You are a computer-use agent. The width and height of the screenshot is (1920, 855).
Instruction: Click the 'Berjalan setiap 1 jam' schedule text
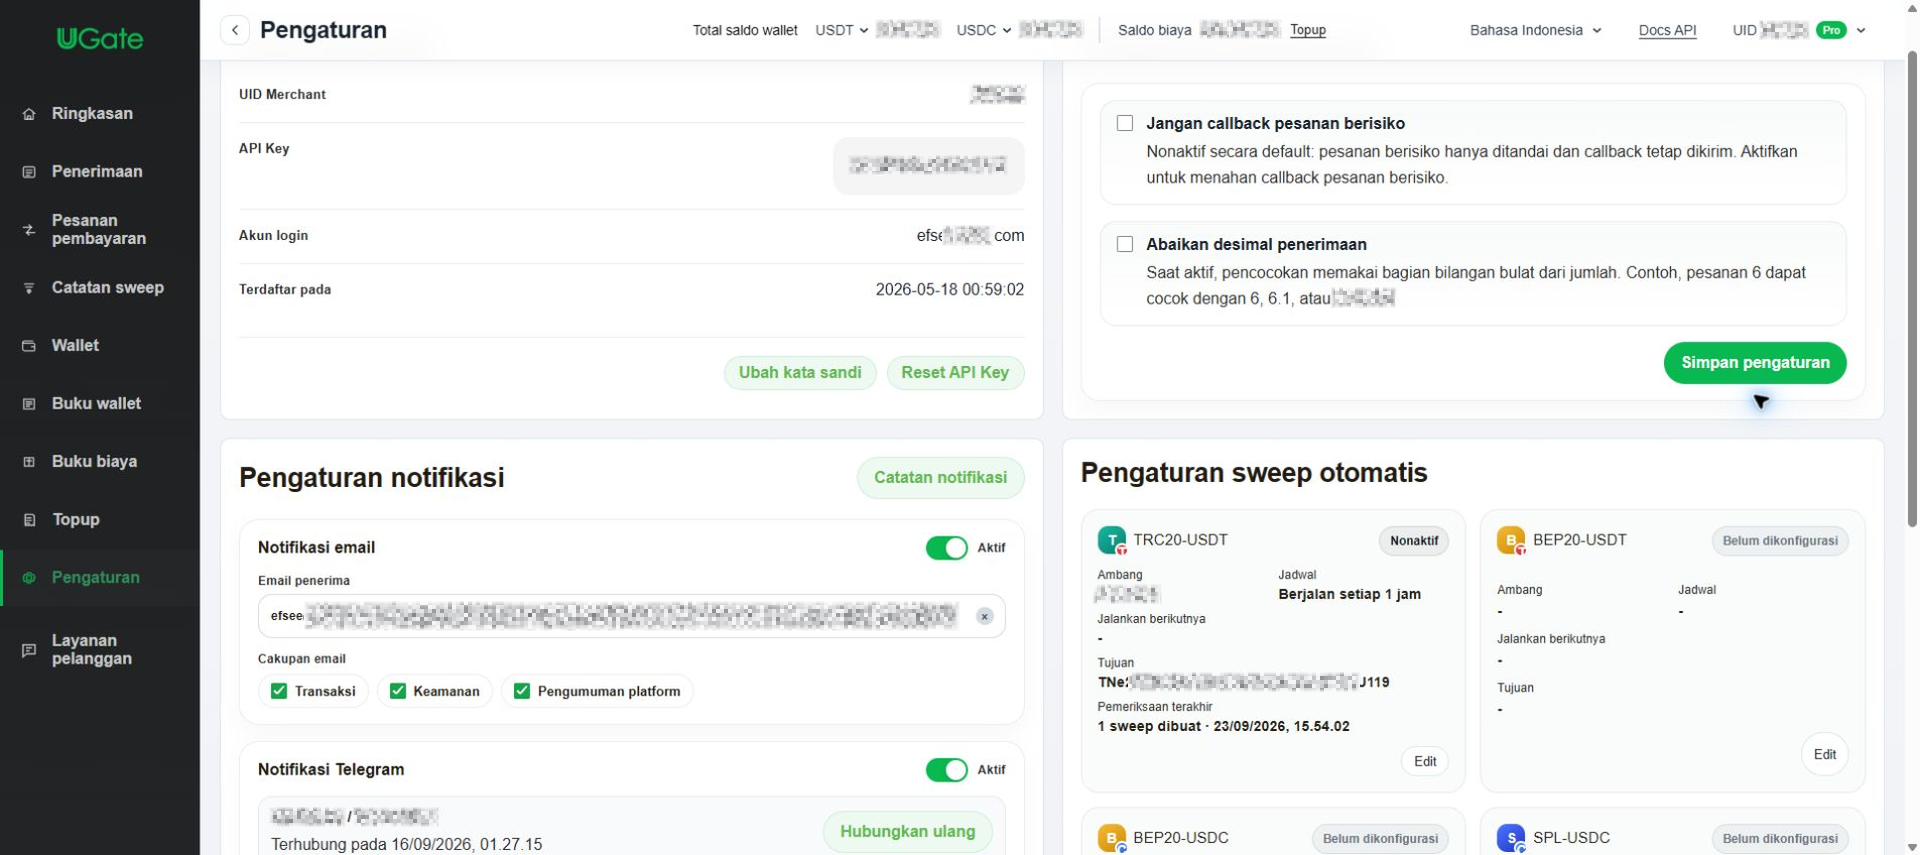coord(1349,595)
